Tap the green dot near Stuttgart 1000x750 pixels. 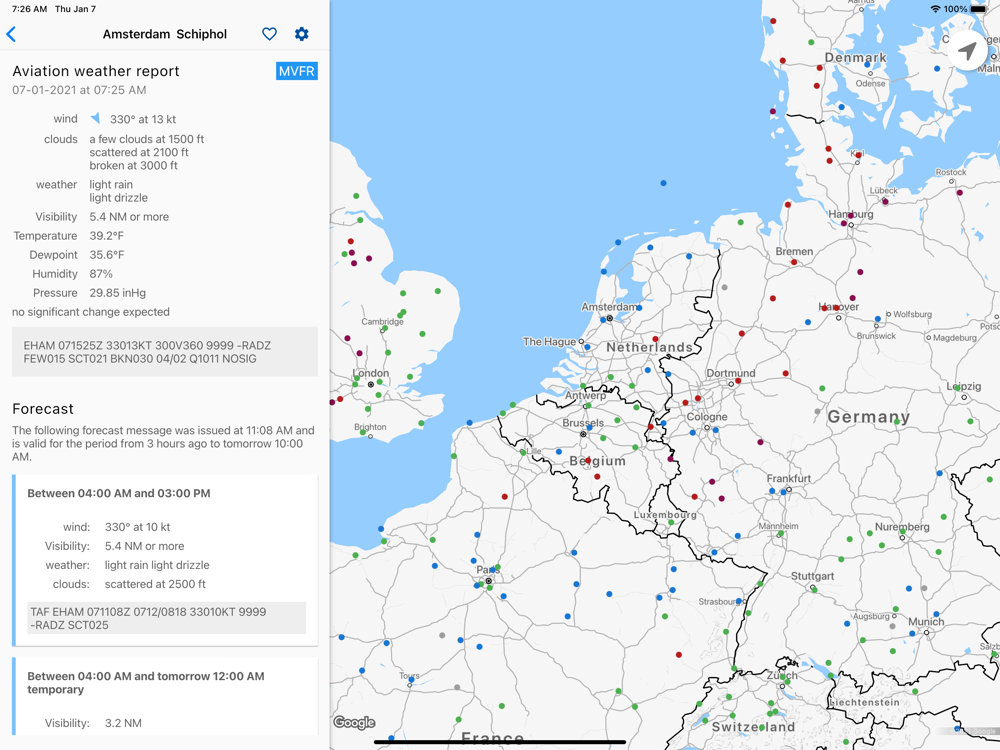[x=814, y=590]
